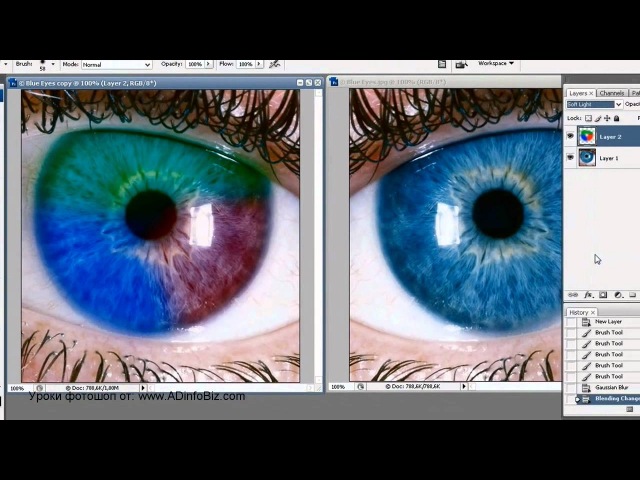Click Doc size info in Blue Eyes copy status bar

[x=92, y=388]
